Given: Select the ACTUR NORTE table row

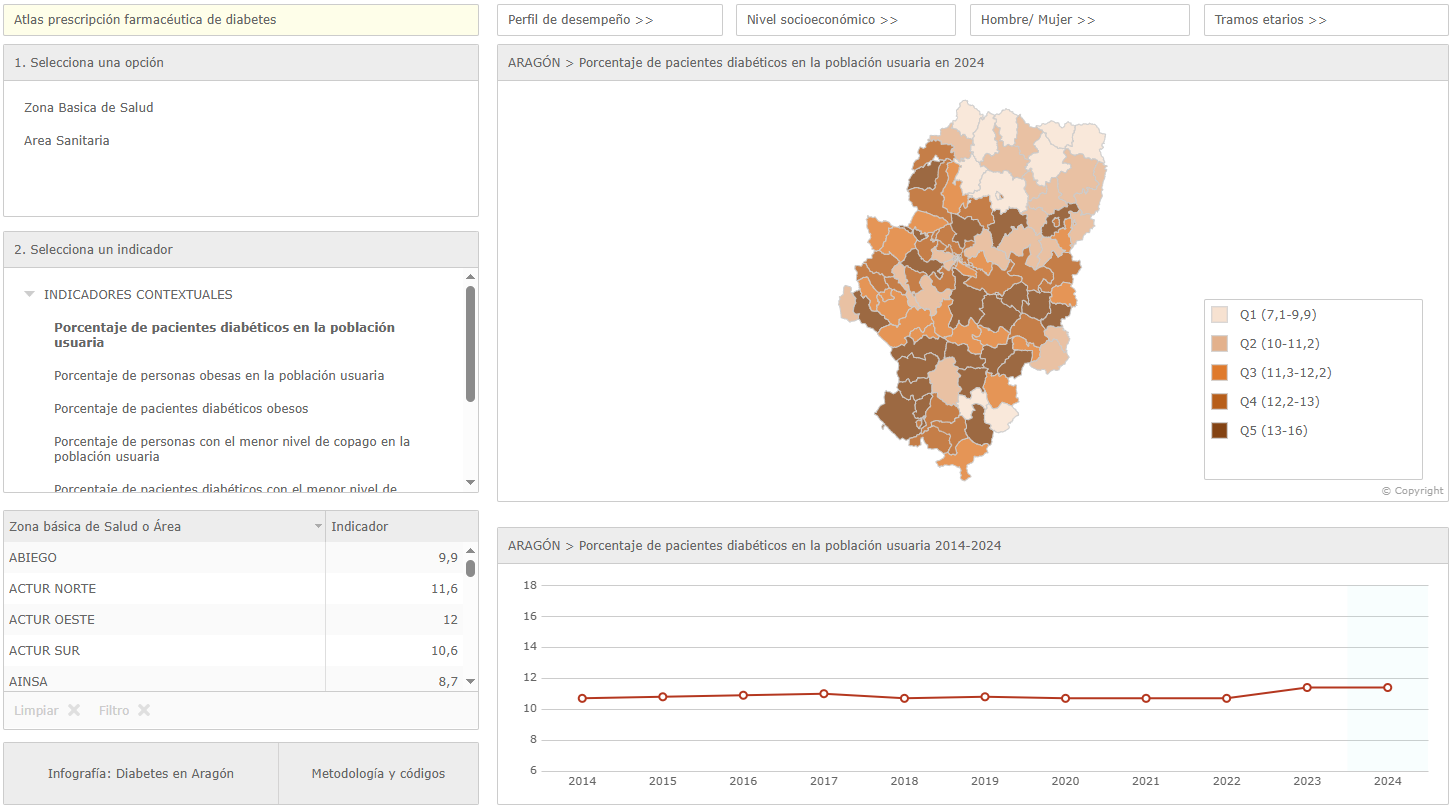Looking at the screenshot, I should [x=165, y=589].
